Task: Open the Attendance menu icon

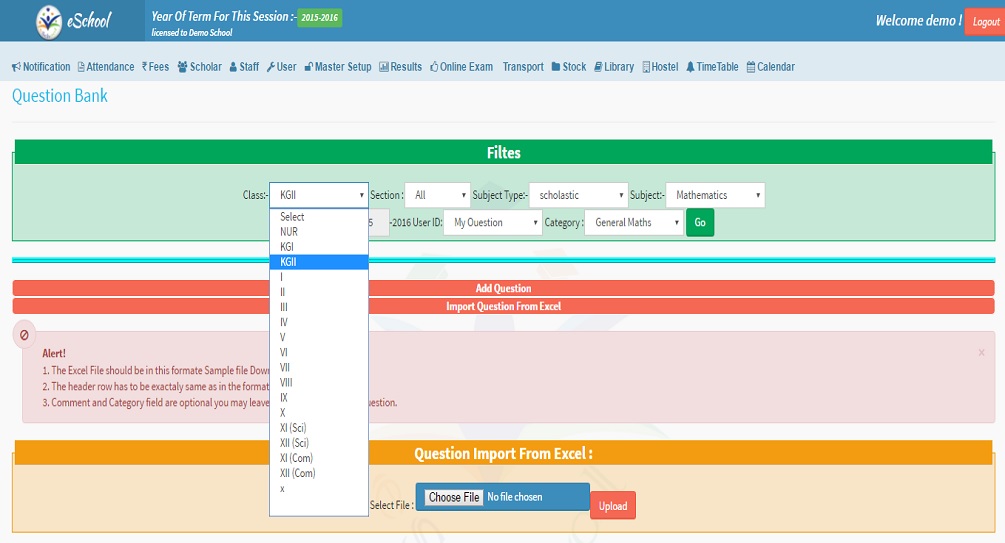Action: [81, 67]
